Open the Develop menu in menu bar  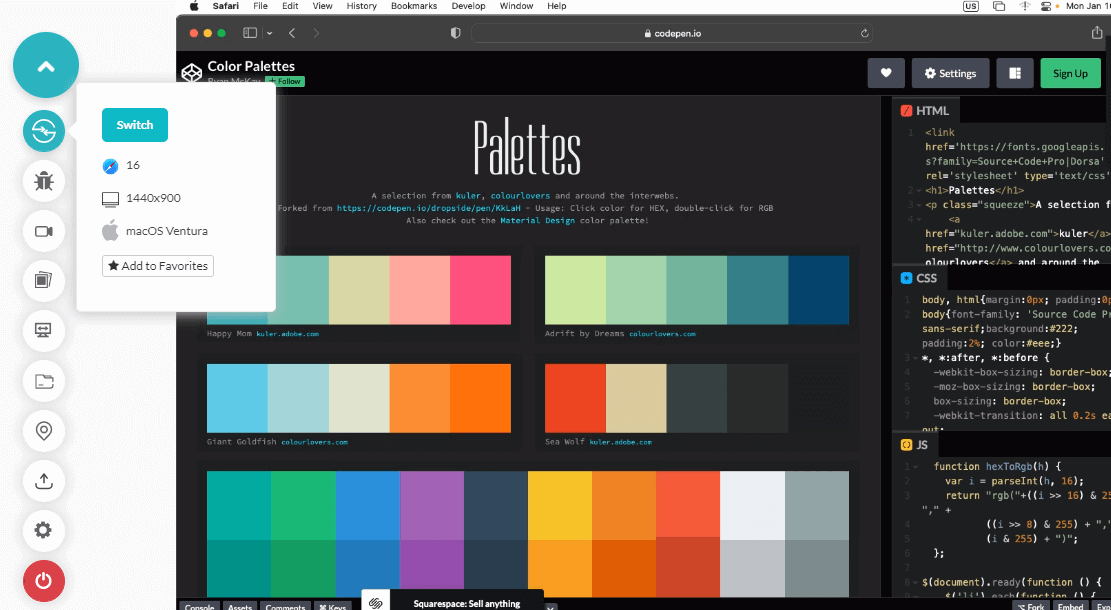tap(468, 6)
